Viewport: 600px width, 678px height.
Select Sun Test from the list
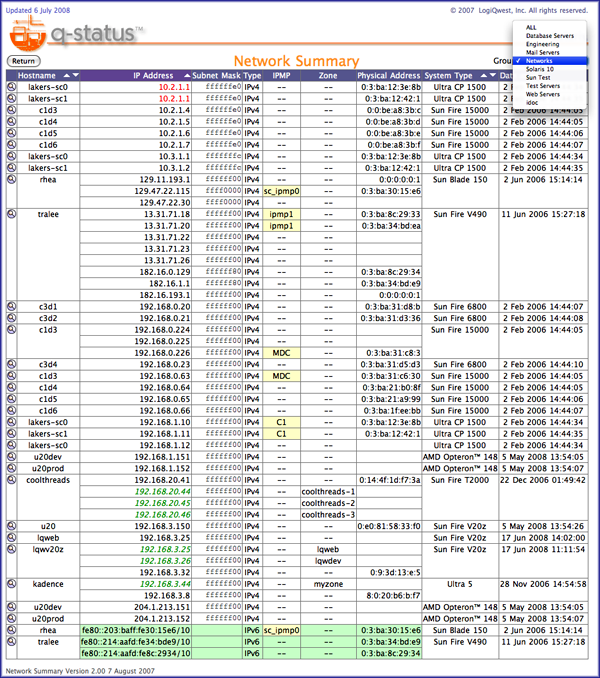[x=550, y=77]
